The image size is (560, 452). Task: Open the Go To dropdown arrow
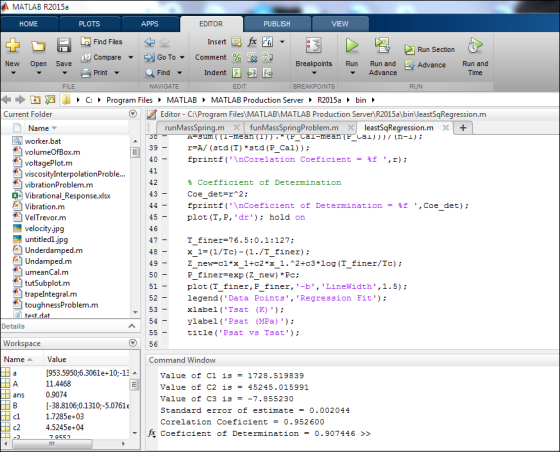click(182, 57)
